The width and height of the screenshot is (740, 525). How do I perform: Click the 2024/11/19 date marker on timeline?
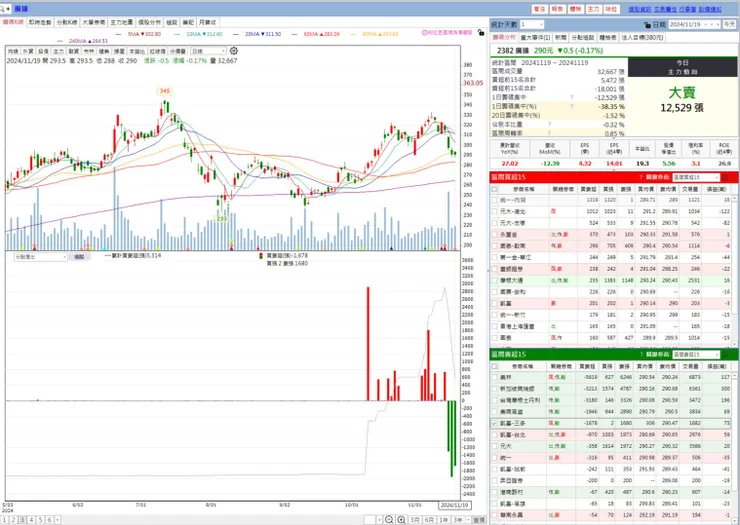[454, 505]
